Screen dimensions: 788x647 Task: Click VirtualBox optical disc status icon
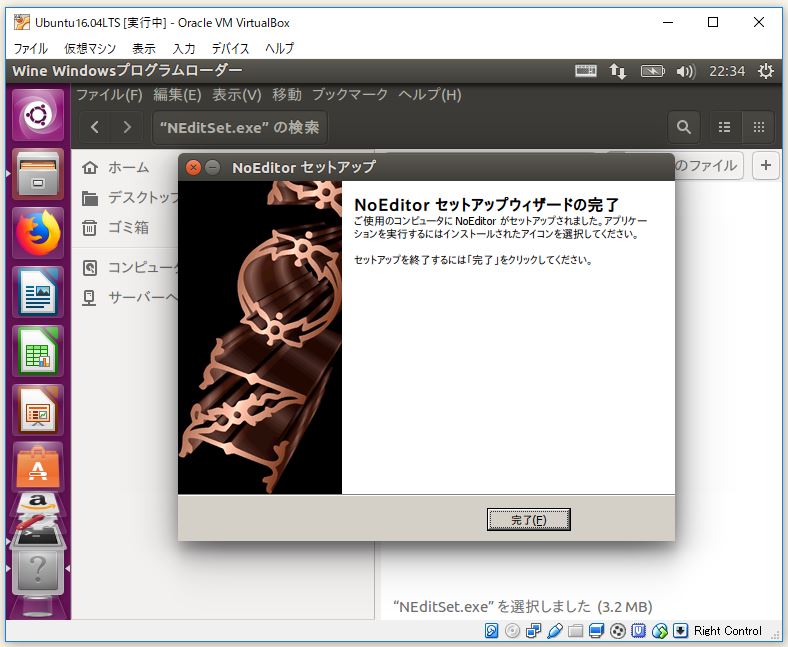513,630
